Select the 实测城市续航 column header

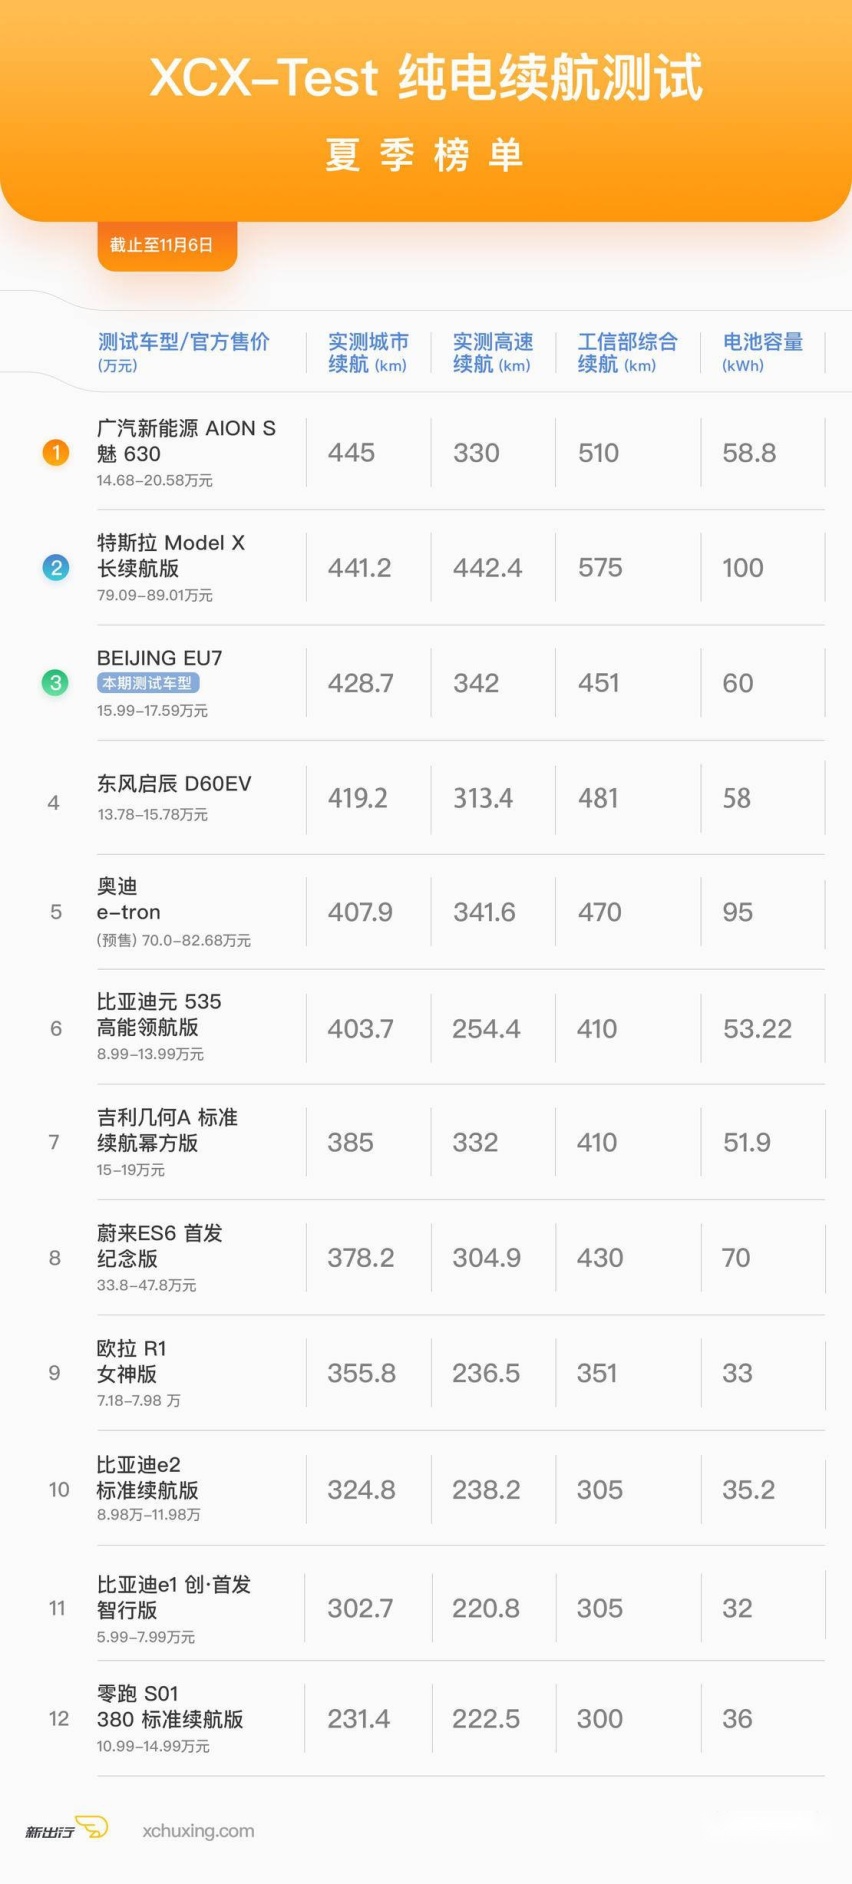point(368,353)
